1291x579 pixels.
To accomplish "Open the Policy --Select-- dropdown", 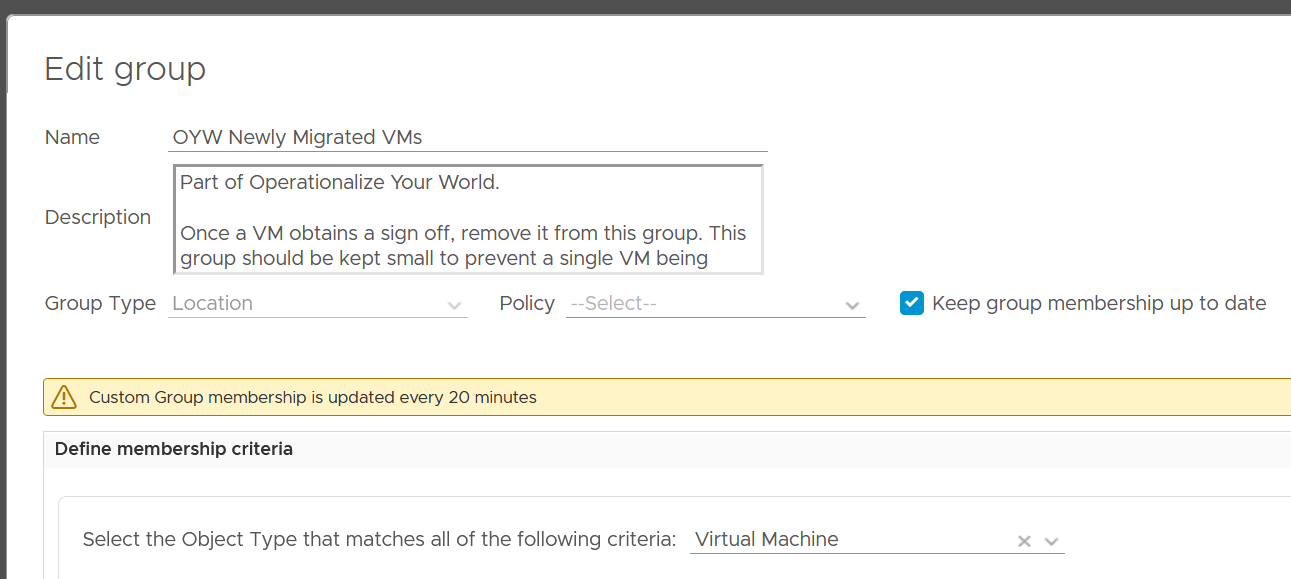I will [715, 304].
